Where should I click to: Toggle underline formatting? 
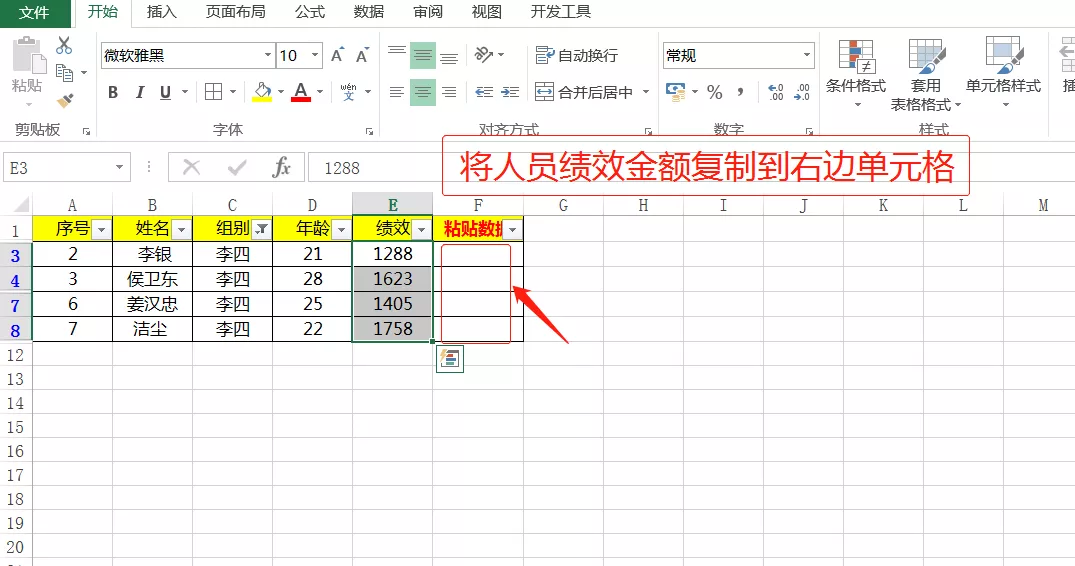click(x=165, y=92)
